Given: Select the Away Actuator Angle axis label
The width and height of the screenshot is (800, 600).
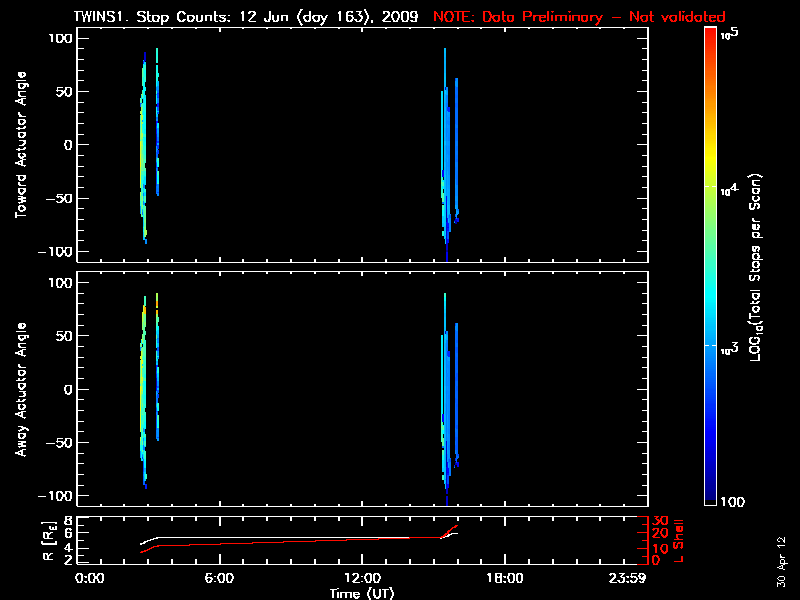Looking at the screenshot, I should click(x=19, y=389).
